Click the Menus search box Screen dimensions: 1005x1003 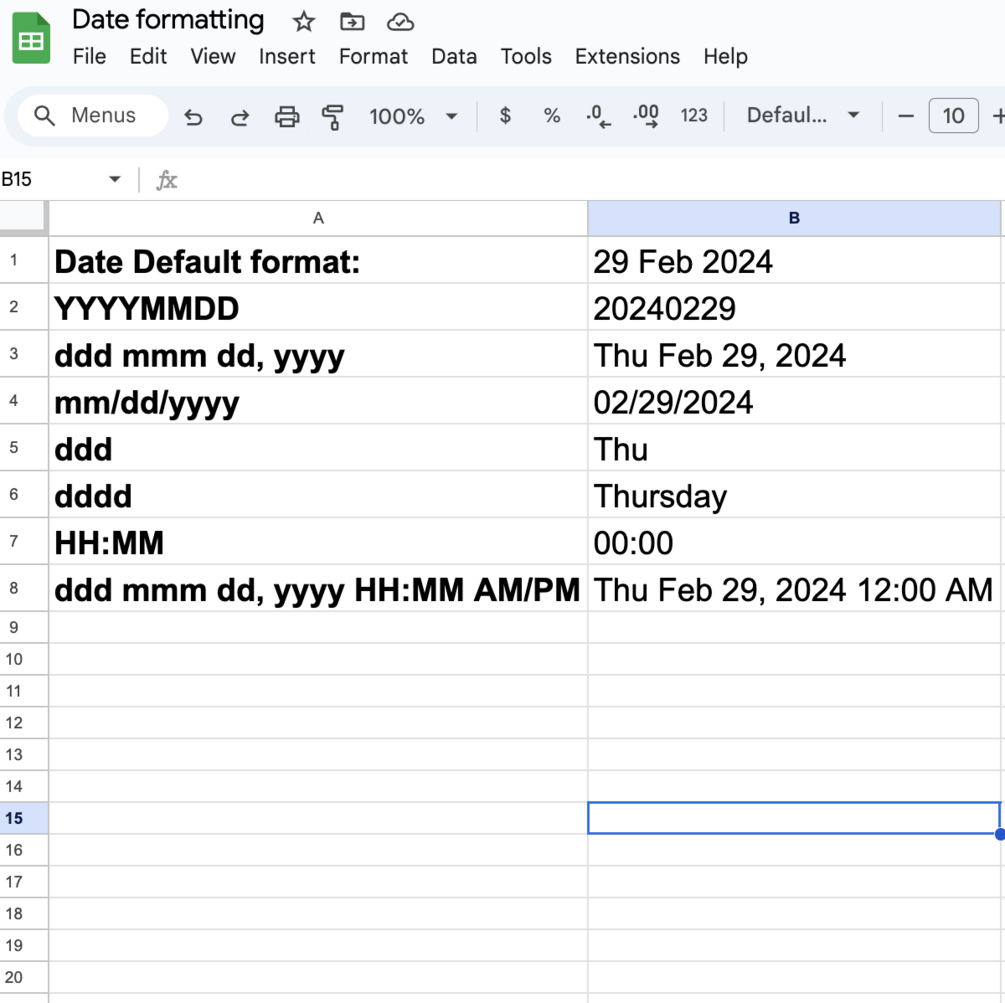pos(92,116)
